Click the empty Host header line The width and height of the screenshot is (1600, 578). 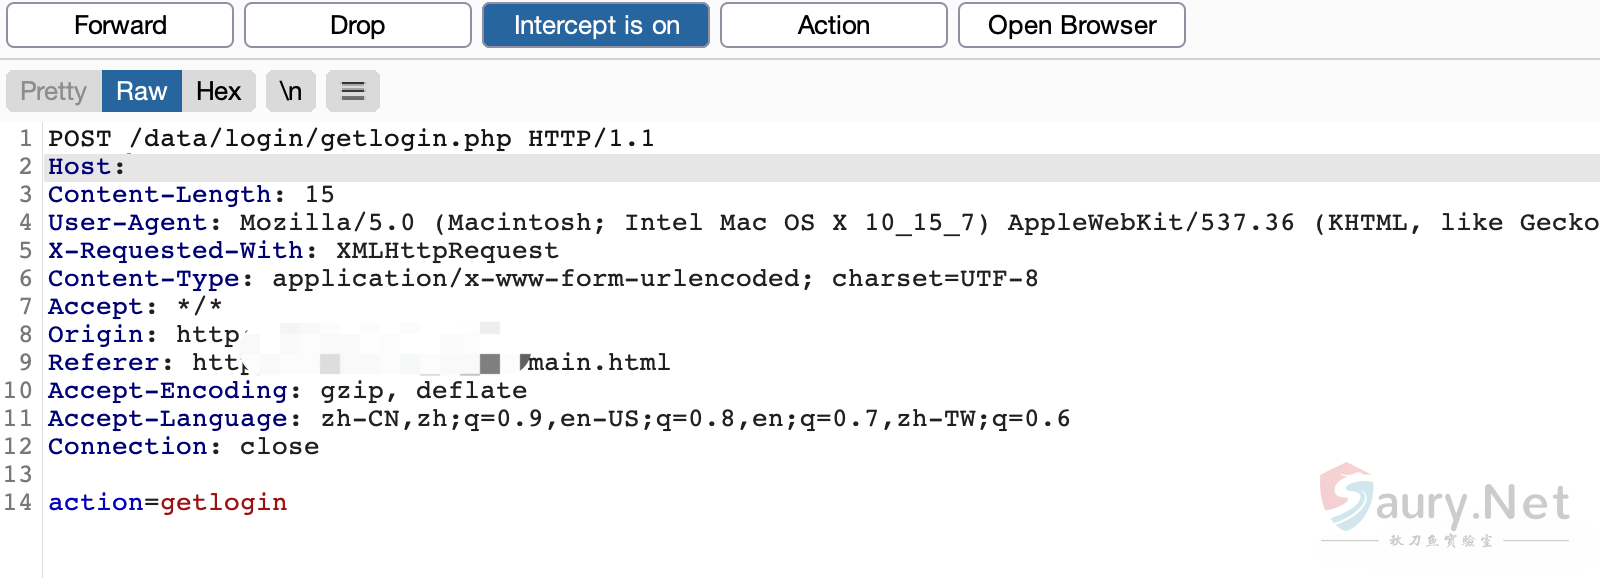87,166
